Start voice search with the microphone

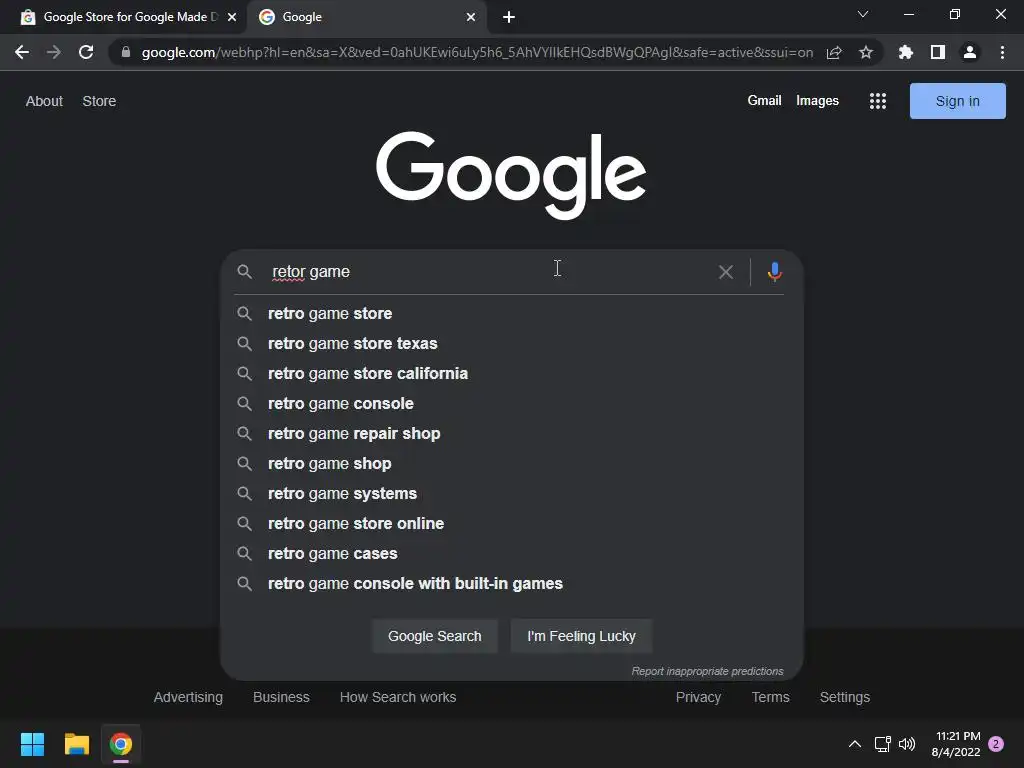[775, 272]
